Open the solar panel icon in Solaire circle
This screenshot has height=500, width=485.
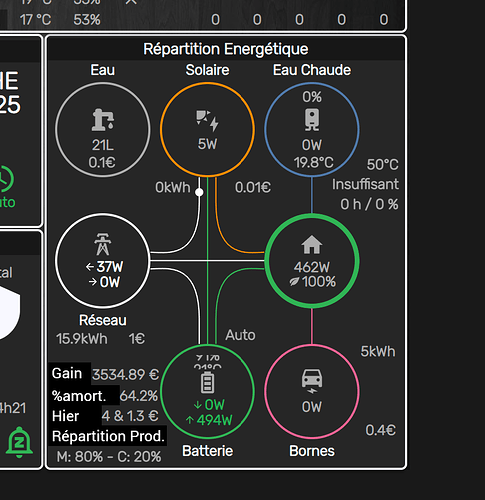coord(207,120)
